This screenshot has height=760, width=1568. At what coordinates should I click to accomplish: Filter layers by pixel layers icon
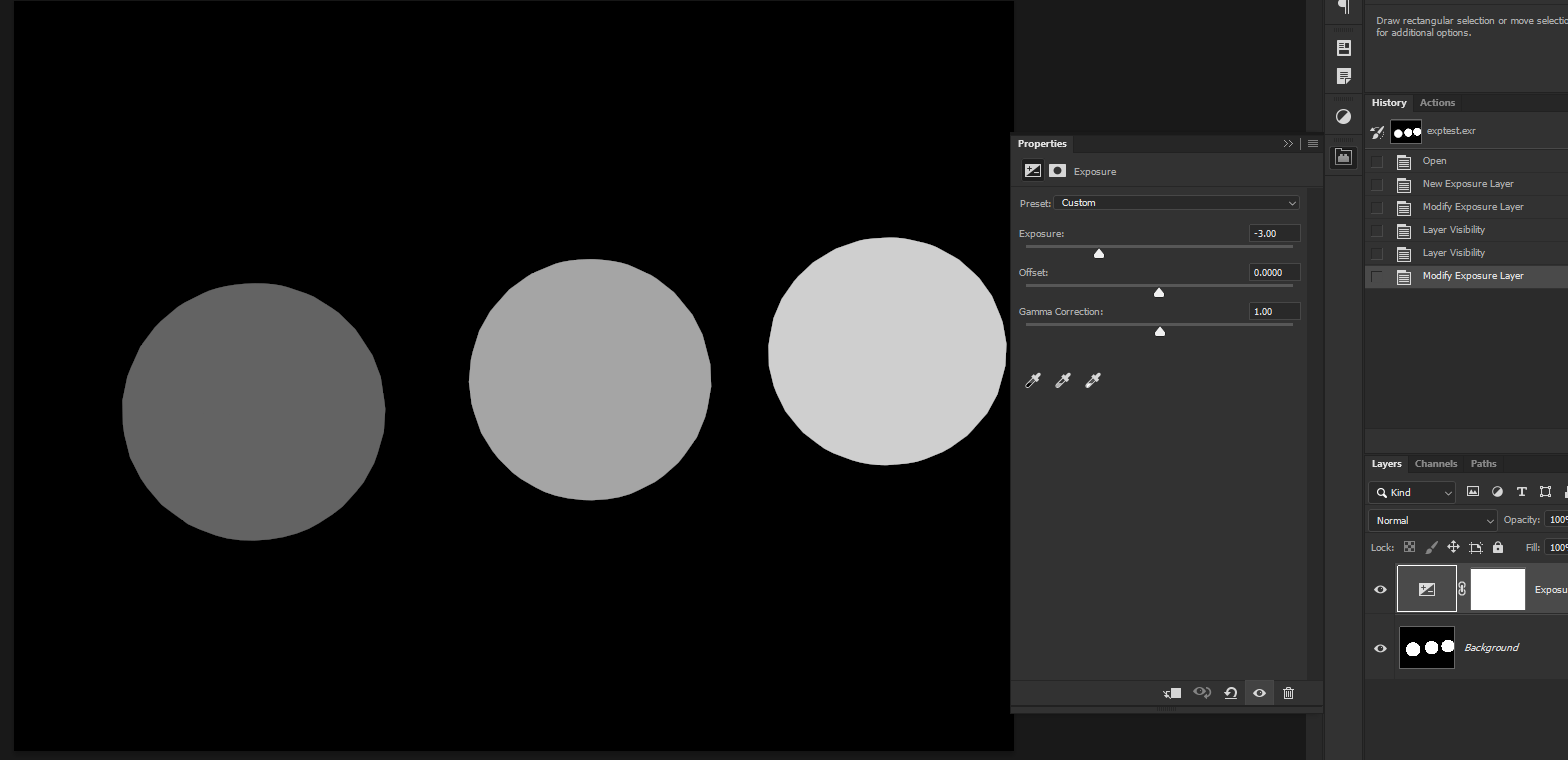[x=1473, y=492]
